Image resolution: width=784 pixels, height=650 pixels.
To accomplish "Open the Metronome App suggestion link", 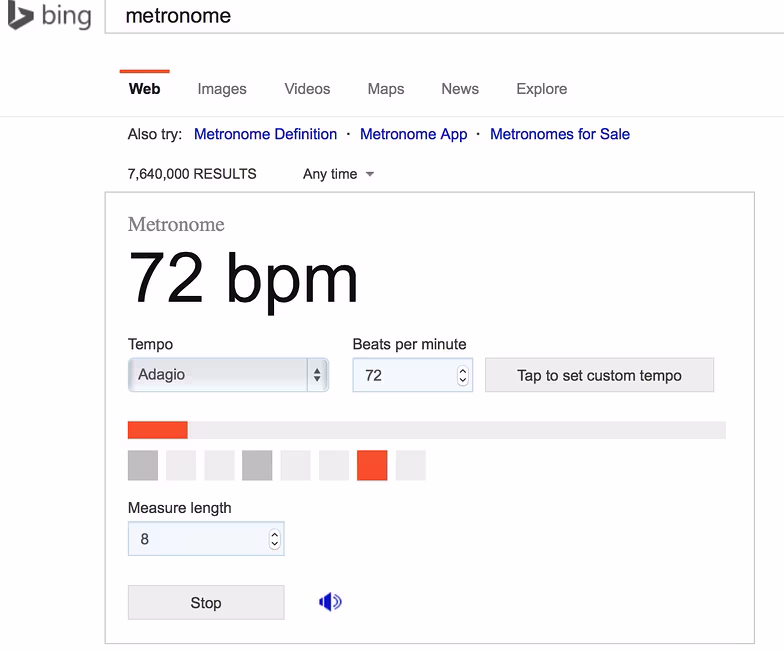I will tap(414, 134).
